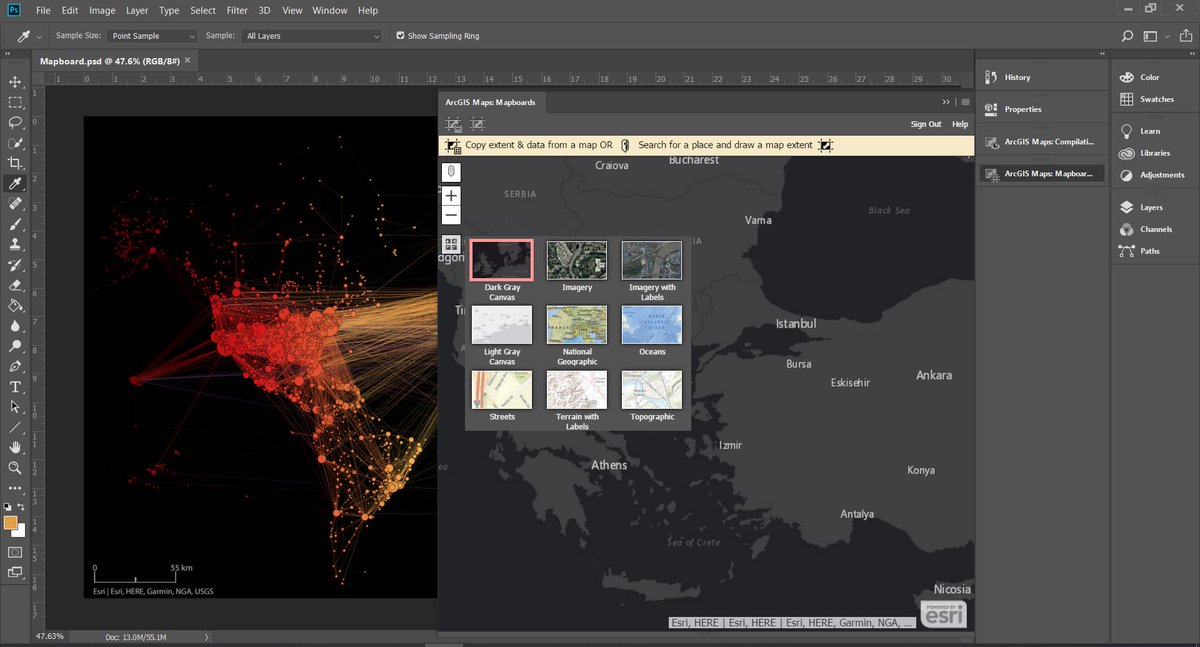Select the Quick Selection tool

[x=15, y=143]
